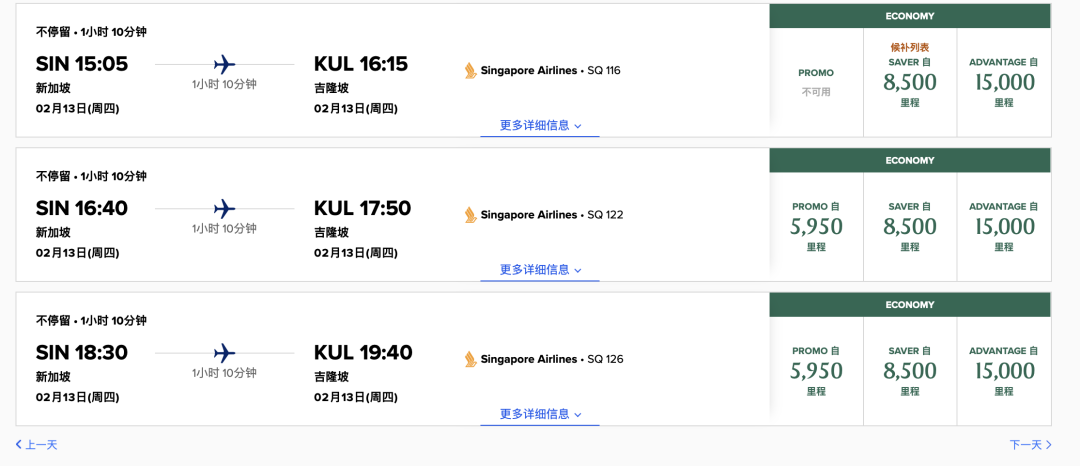Click the Singapore Airlines logo for SQ 116
The width and height of the screenshot is (1080, 466).
pos(470,70)
